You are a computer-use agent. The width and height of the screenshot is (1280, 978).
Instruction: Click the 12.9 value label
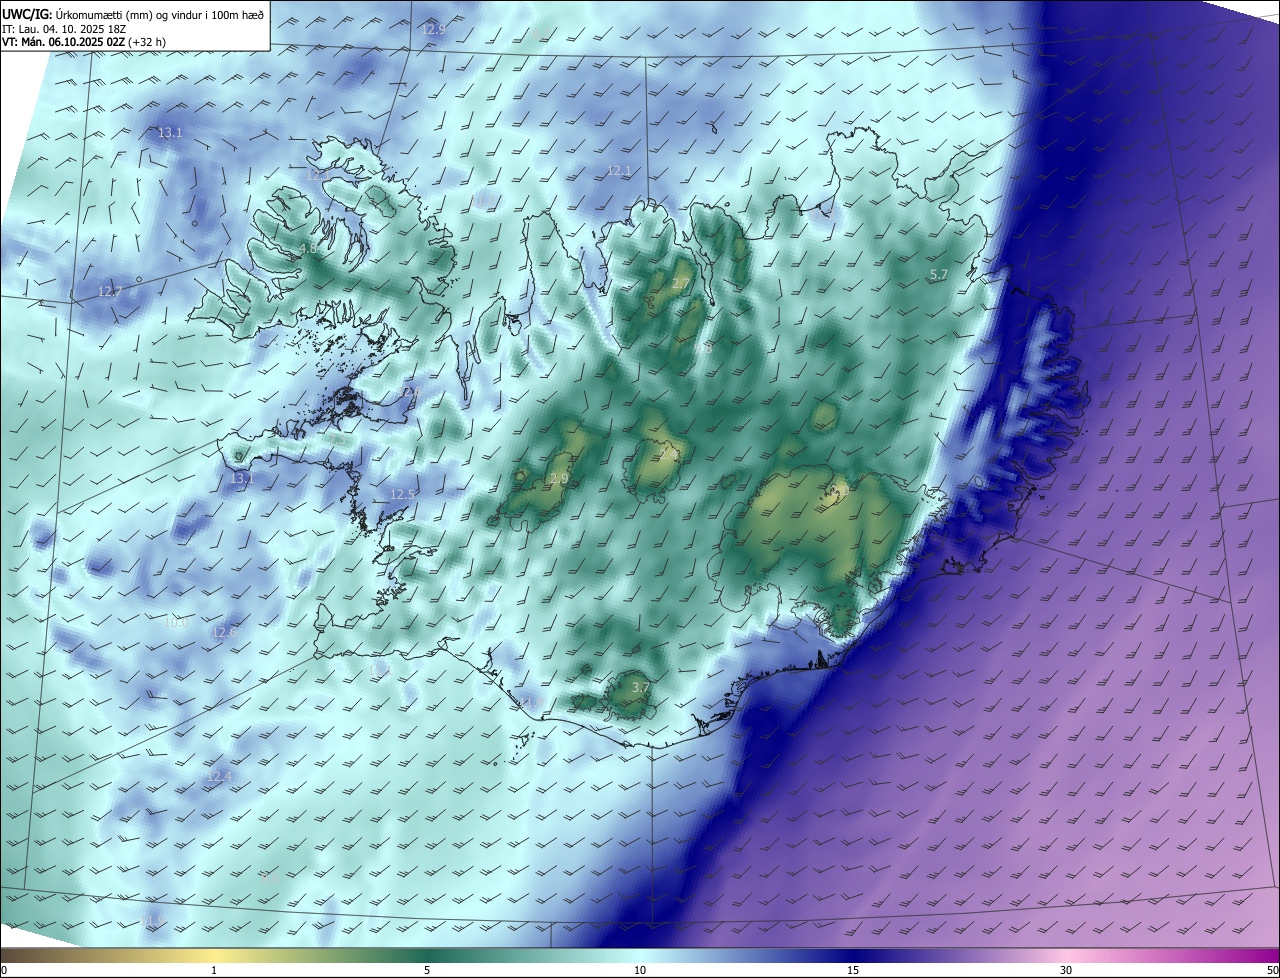[x=433, y=29]
